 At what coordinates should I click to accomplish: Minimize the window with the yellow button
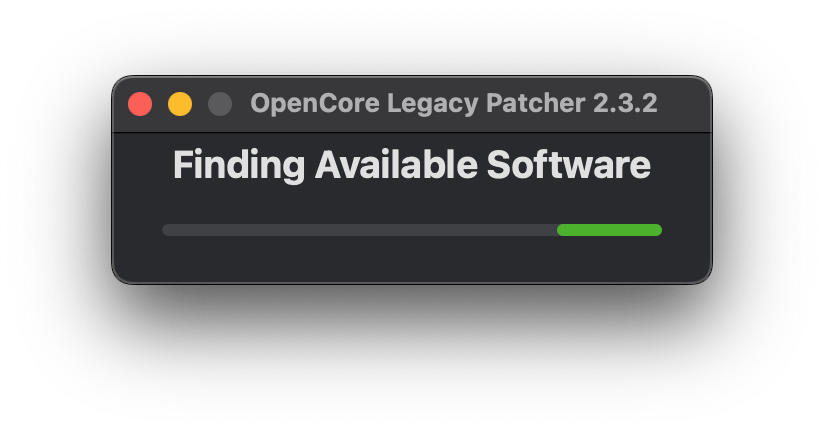tap(180, 104)
